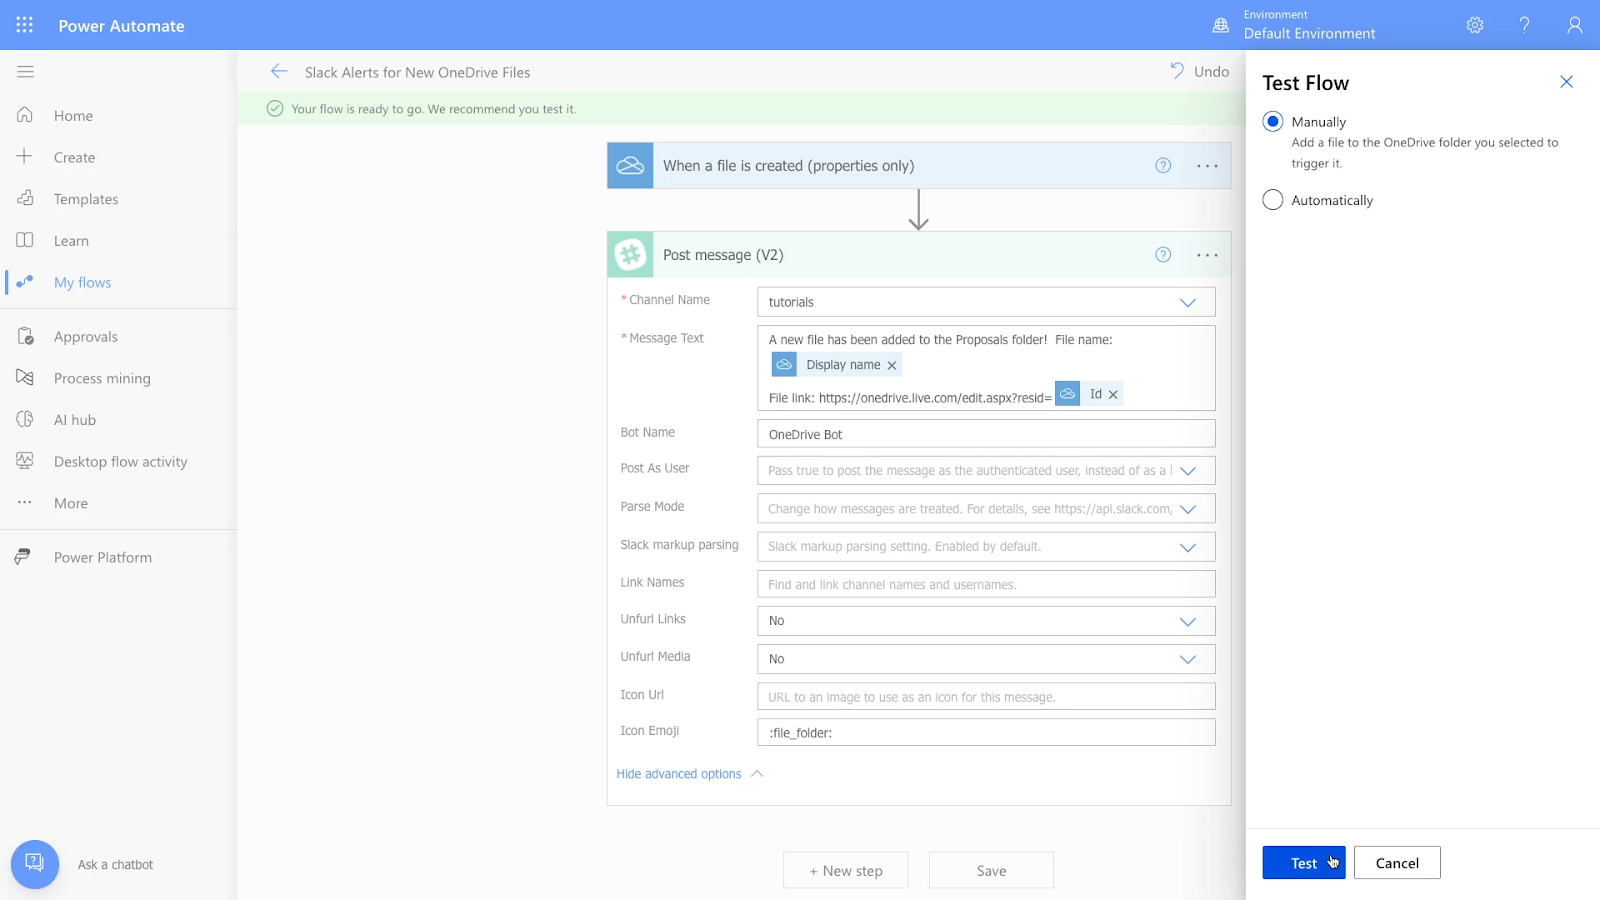The height and width of the screenshot is (900, 1600).
Task: Open the Help question mark in header
Action: pyautogui.click(x=1525, y=25)
